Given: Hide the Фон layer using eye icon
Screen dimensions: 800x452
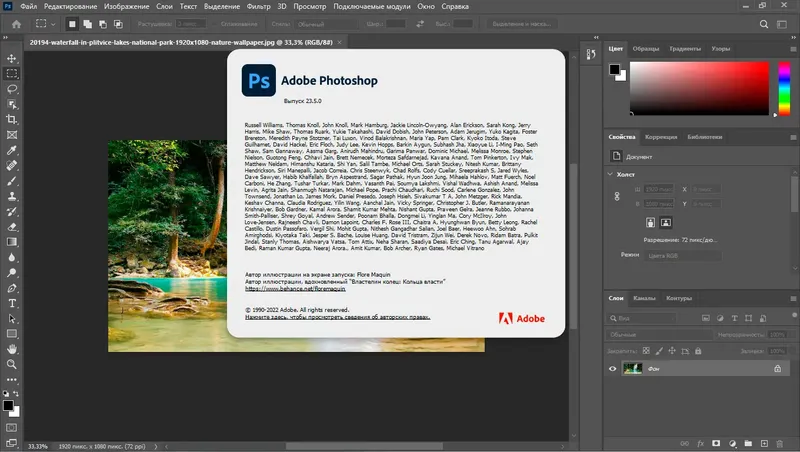Looking at the screenshot, I should coord(614,368).
